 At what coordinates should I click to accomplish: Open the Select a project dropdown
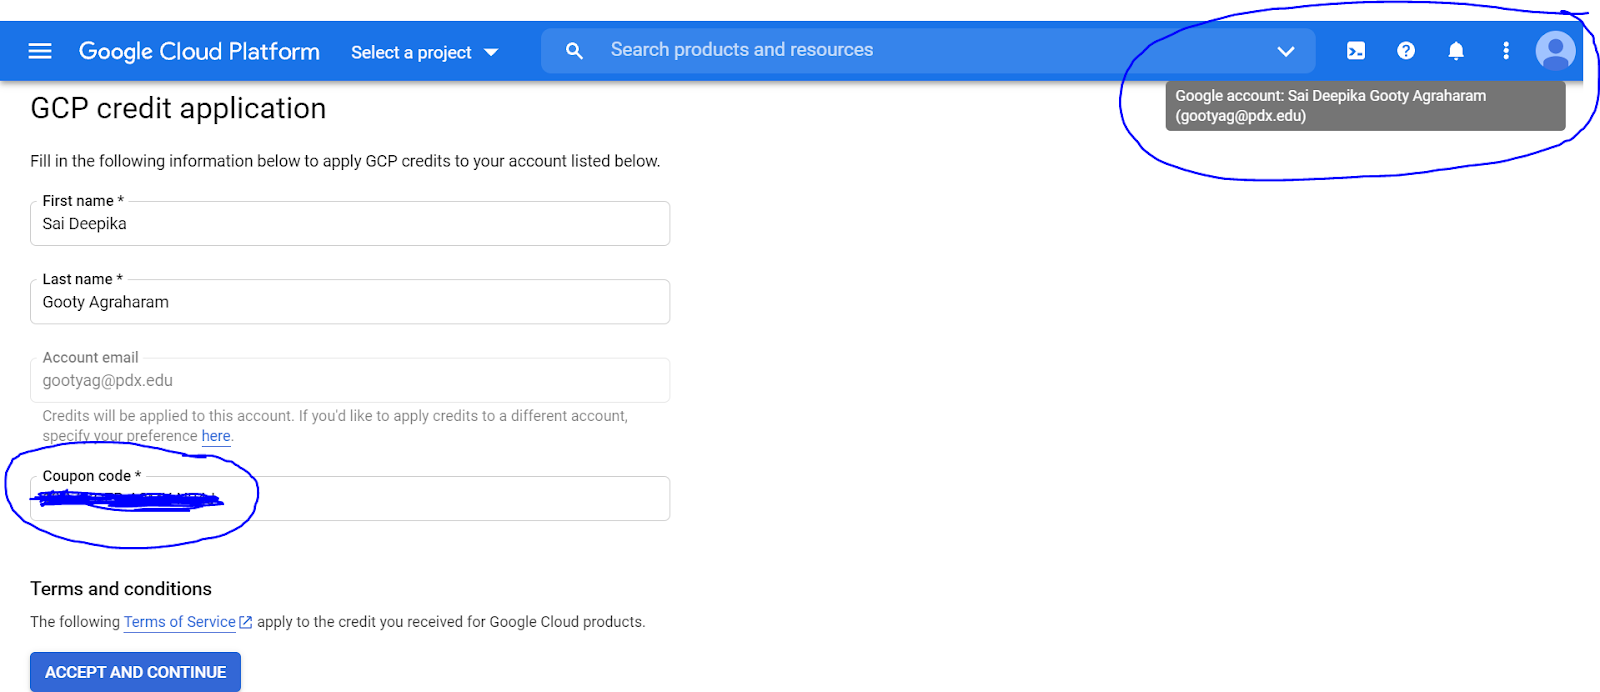click(425, 52)
